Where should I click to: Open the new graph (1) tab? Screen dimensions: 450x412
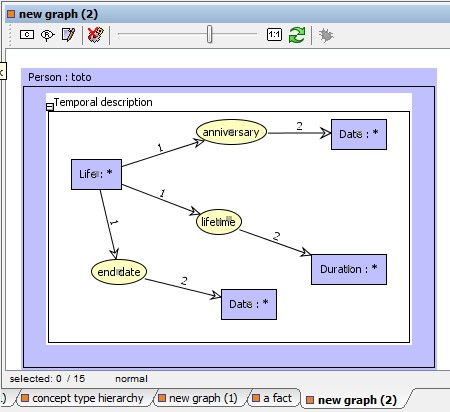[199, 398]
